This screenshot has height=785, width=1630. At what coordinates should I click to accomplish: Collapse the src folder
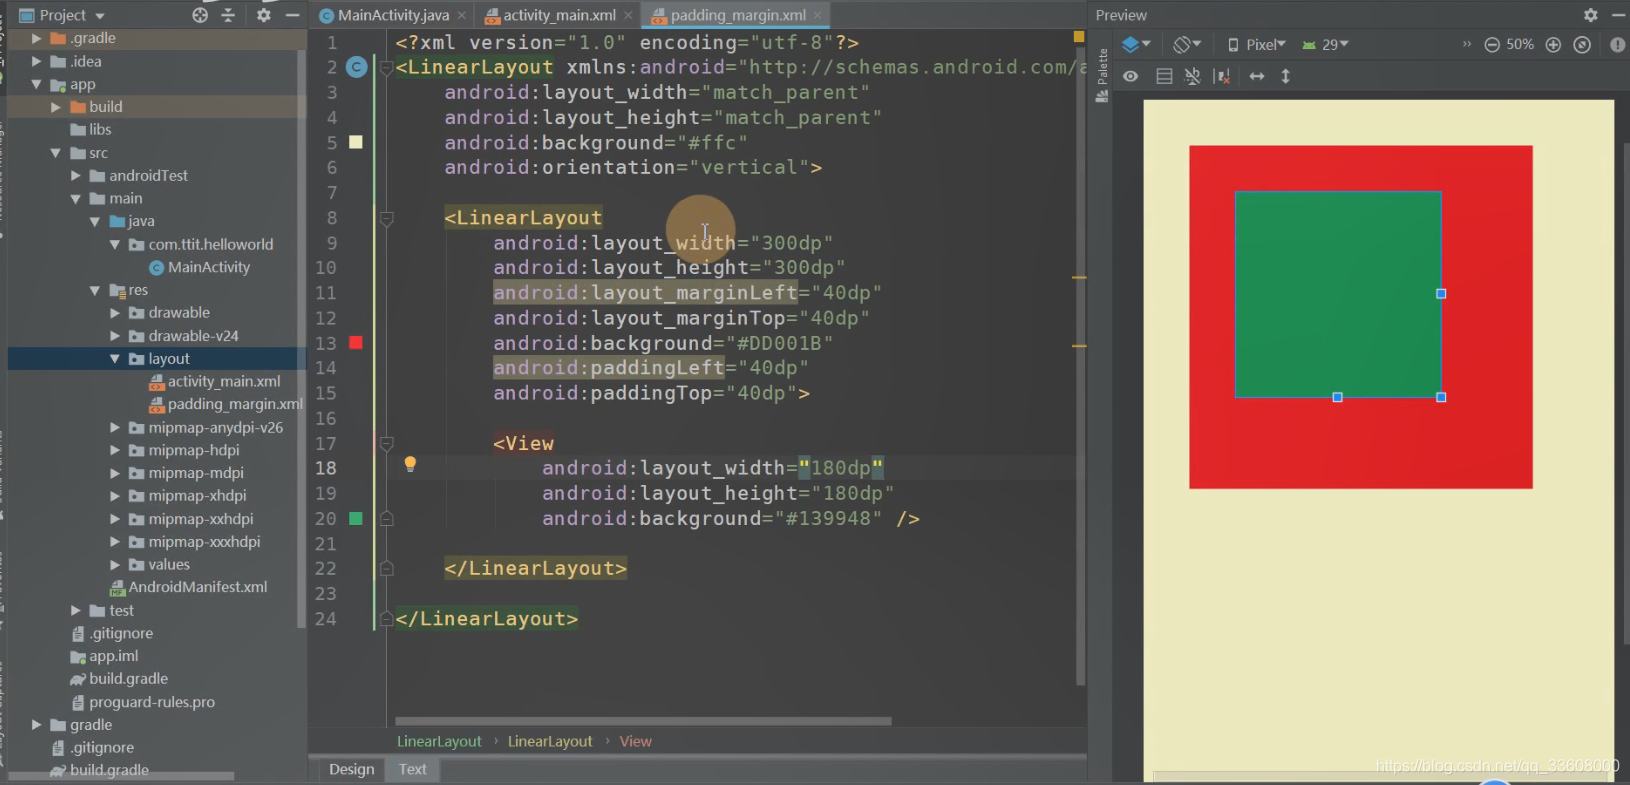(x=56, y=153)
